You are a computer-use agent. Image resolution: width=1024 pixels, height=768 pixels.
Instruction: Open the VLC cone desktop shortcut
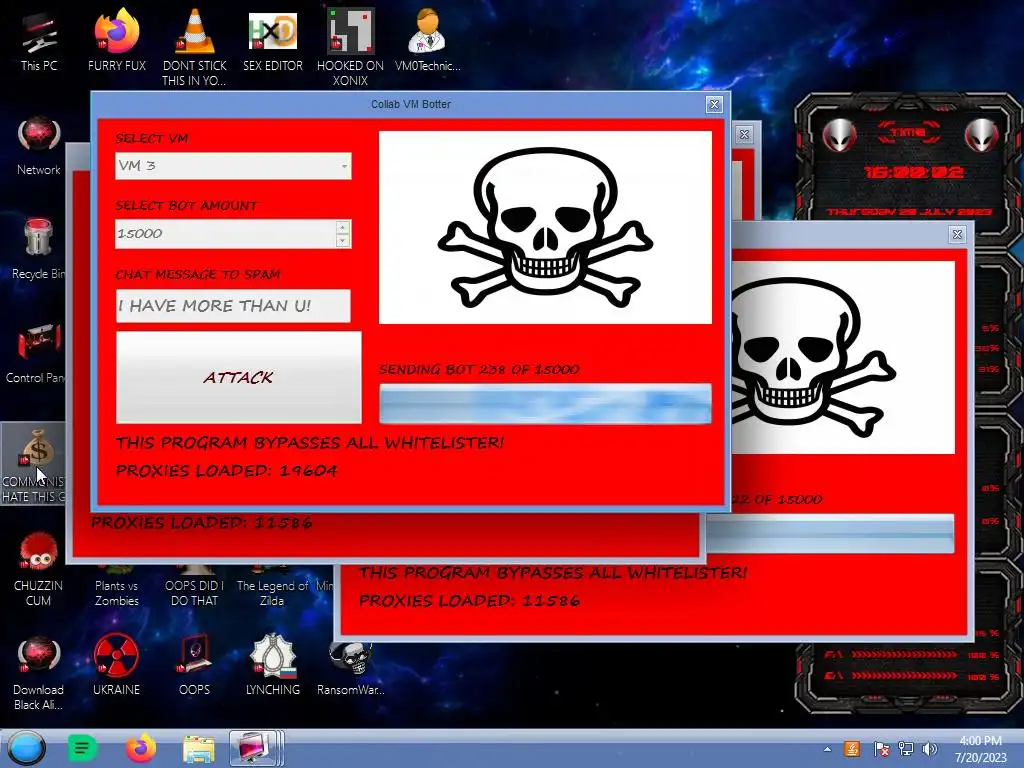(x=194, y=47)
